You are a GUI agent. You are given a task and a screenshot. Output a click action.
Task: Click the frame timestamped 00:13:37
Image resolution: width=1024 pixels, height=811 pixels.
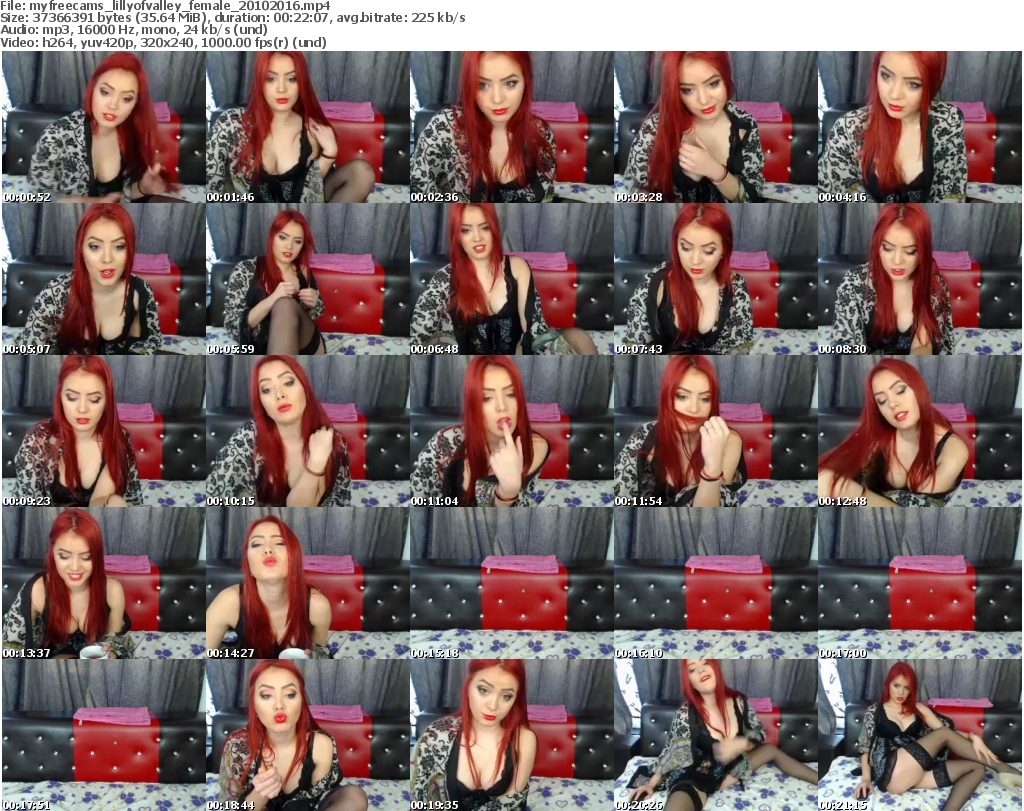(x=104, y=583)
